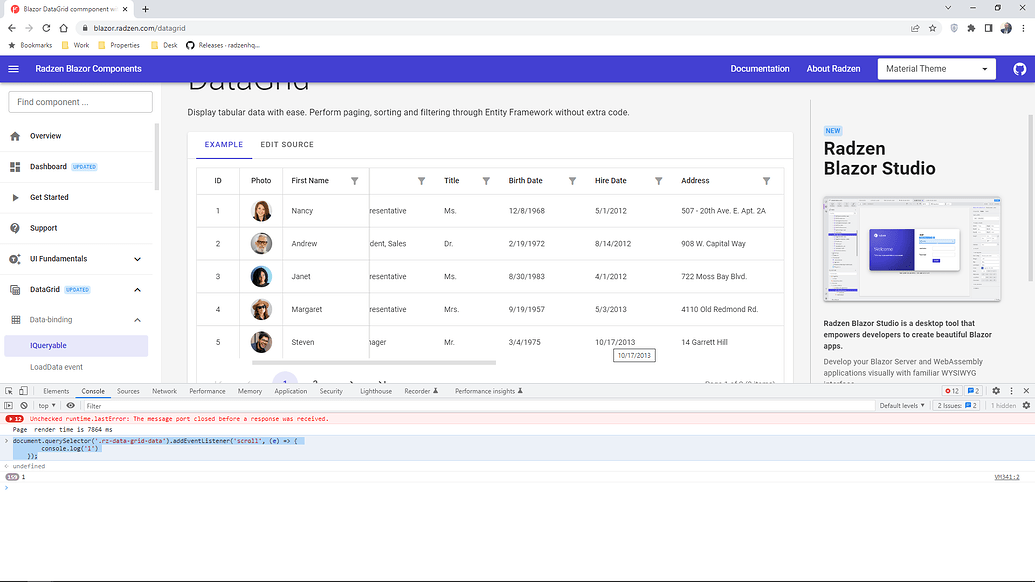This screenshot has height=582, width=1035.
Task: Open the Chrome three-dot menu
Action: pyautogui.click(x=1023, y=28)
